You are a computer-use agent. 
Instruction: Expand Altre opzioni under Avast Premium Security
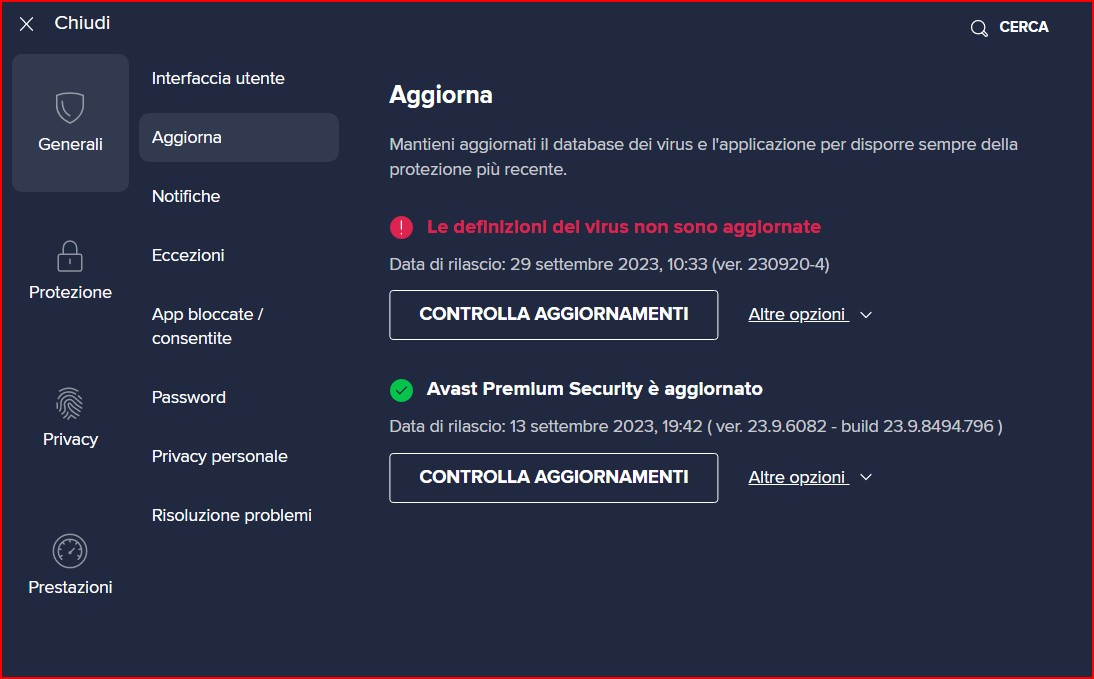810,478
